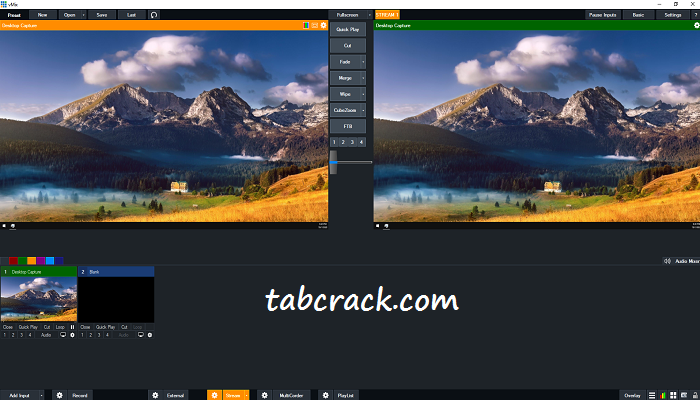This screenshot has height=400, width=700.
Task: Click the speaker icon beside Audio Mixer
Action: (667, 261)
